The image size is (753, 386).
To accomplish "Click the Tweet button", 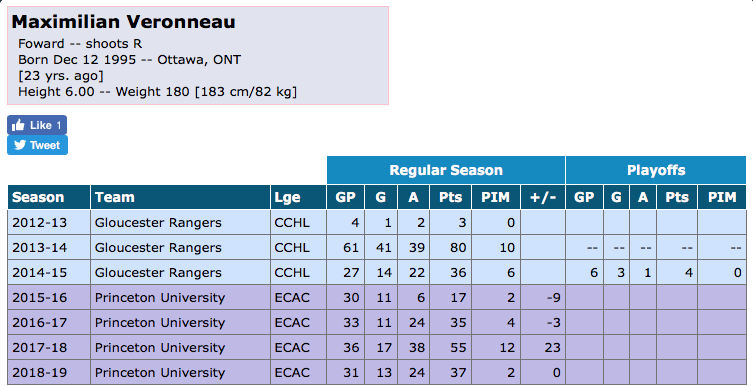I will (x=37, y=145).
